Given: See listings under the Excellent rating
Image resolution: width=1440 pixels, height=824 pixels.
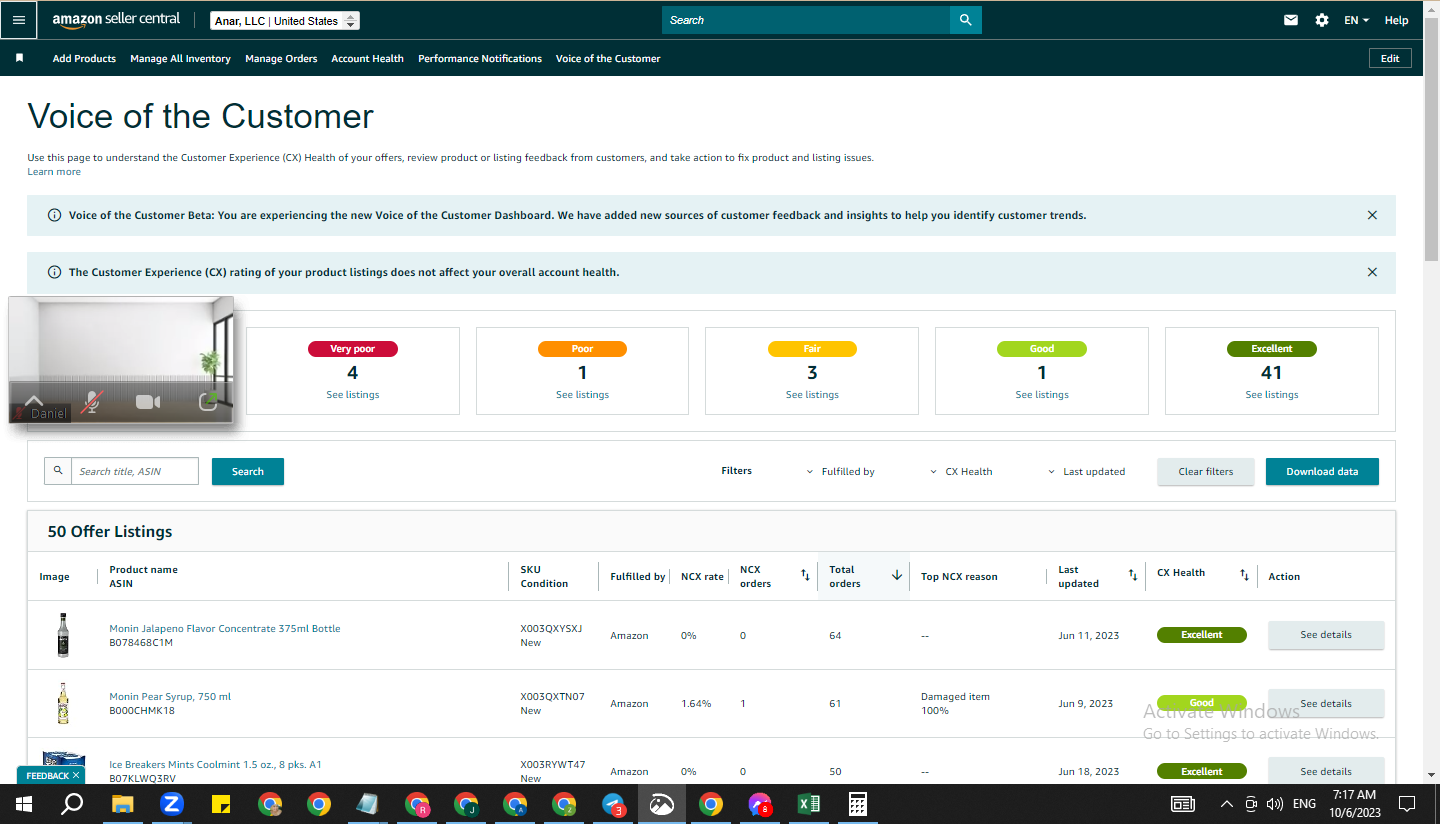Looking at the screenshot, I should pyautogui.click(x=1272, y=395).
